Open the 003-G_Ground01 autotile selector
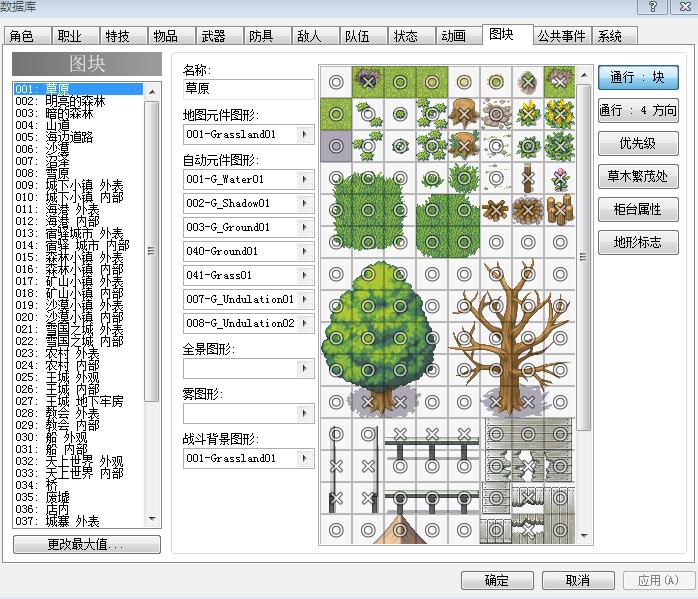 point(305,227)
